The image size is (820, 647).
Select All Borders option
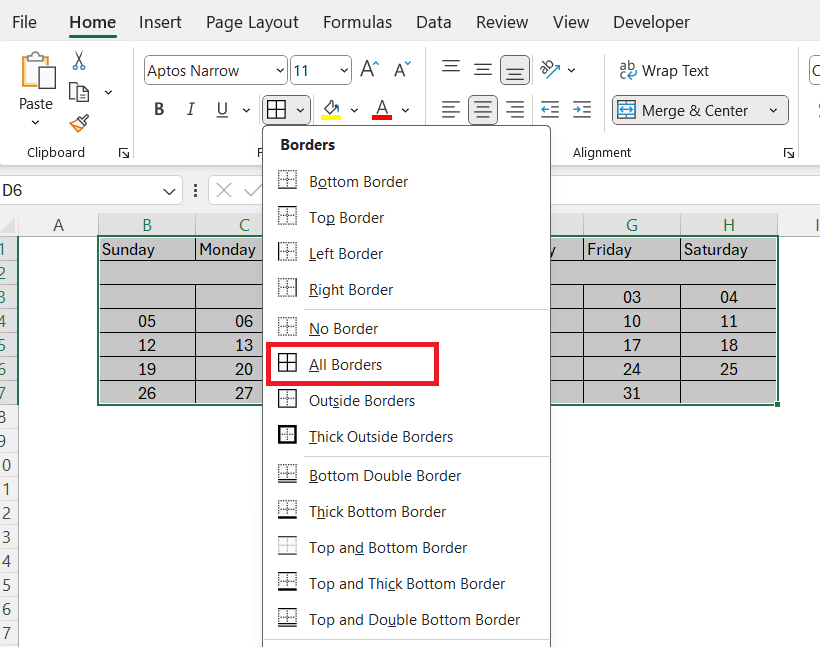click(407, 365)
